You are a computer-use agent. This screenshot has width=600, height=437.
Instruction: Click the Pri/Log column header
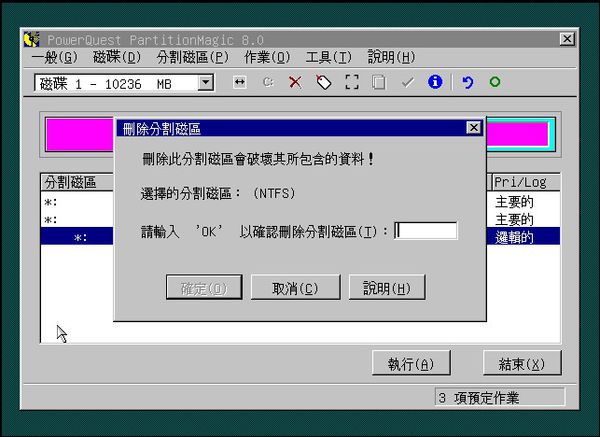(526, 182)
